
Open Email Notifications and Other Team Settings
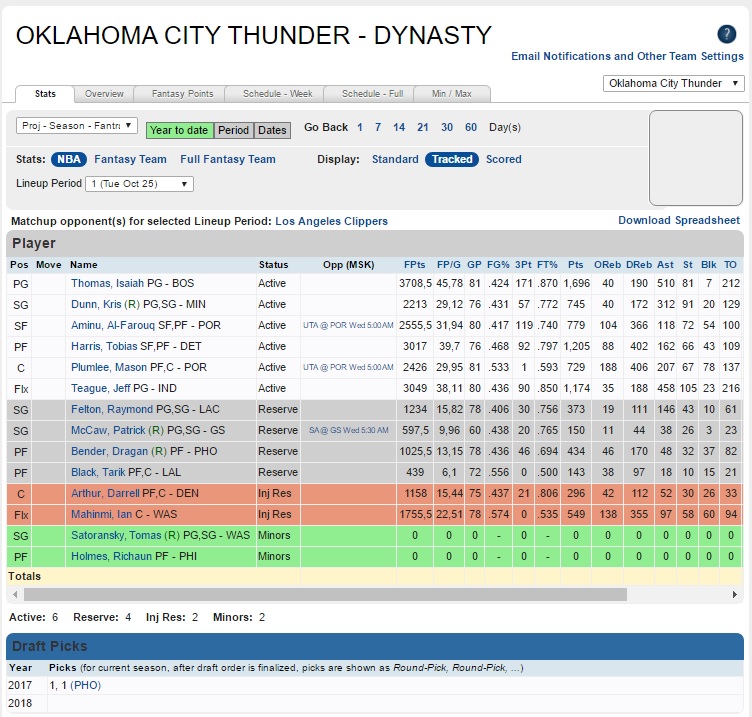627,56
